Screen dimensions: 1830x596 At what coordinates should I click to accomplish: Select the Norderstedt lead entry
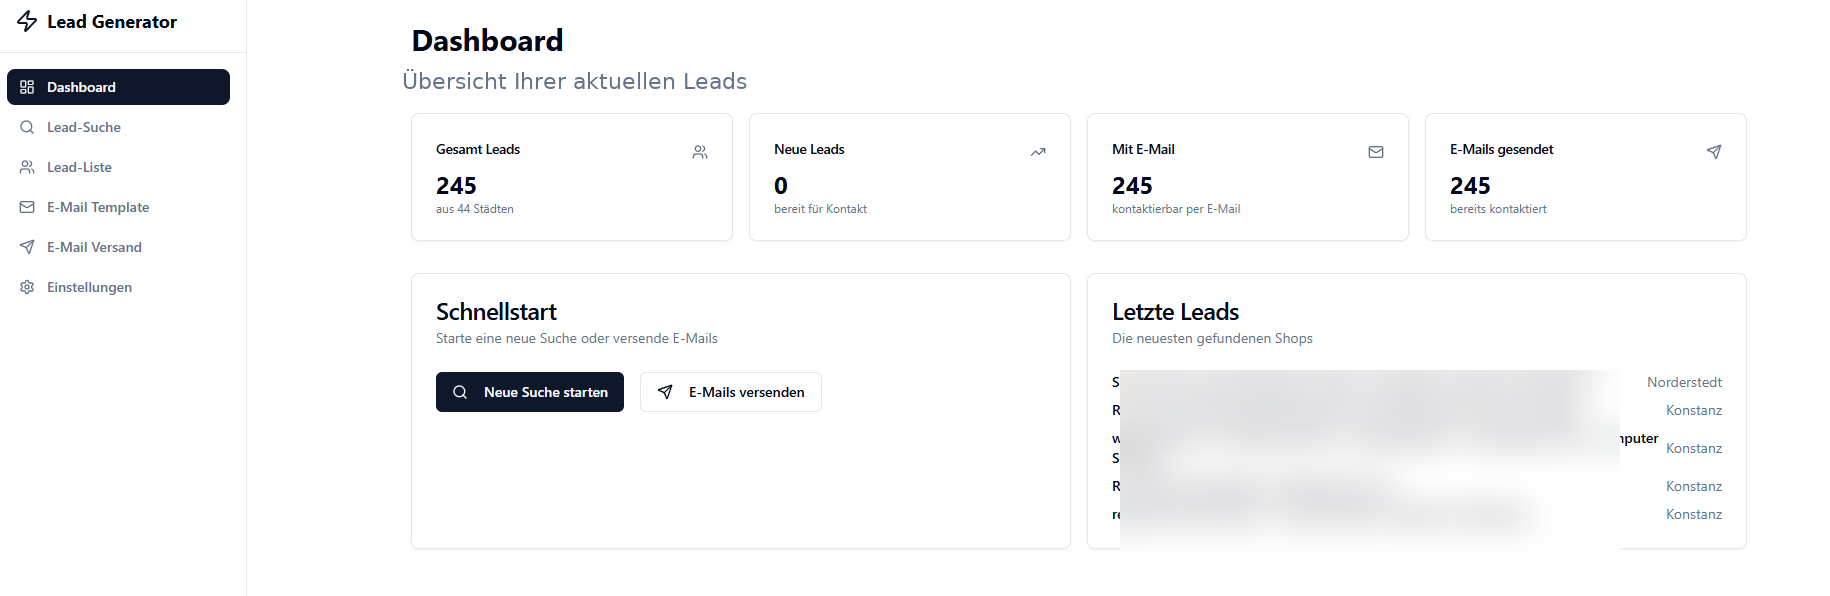pyautogui.click(x=1417, y=382)
